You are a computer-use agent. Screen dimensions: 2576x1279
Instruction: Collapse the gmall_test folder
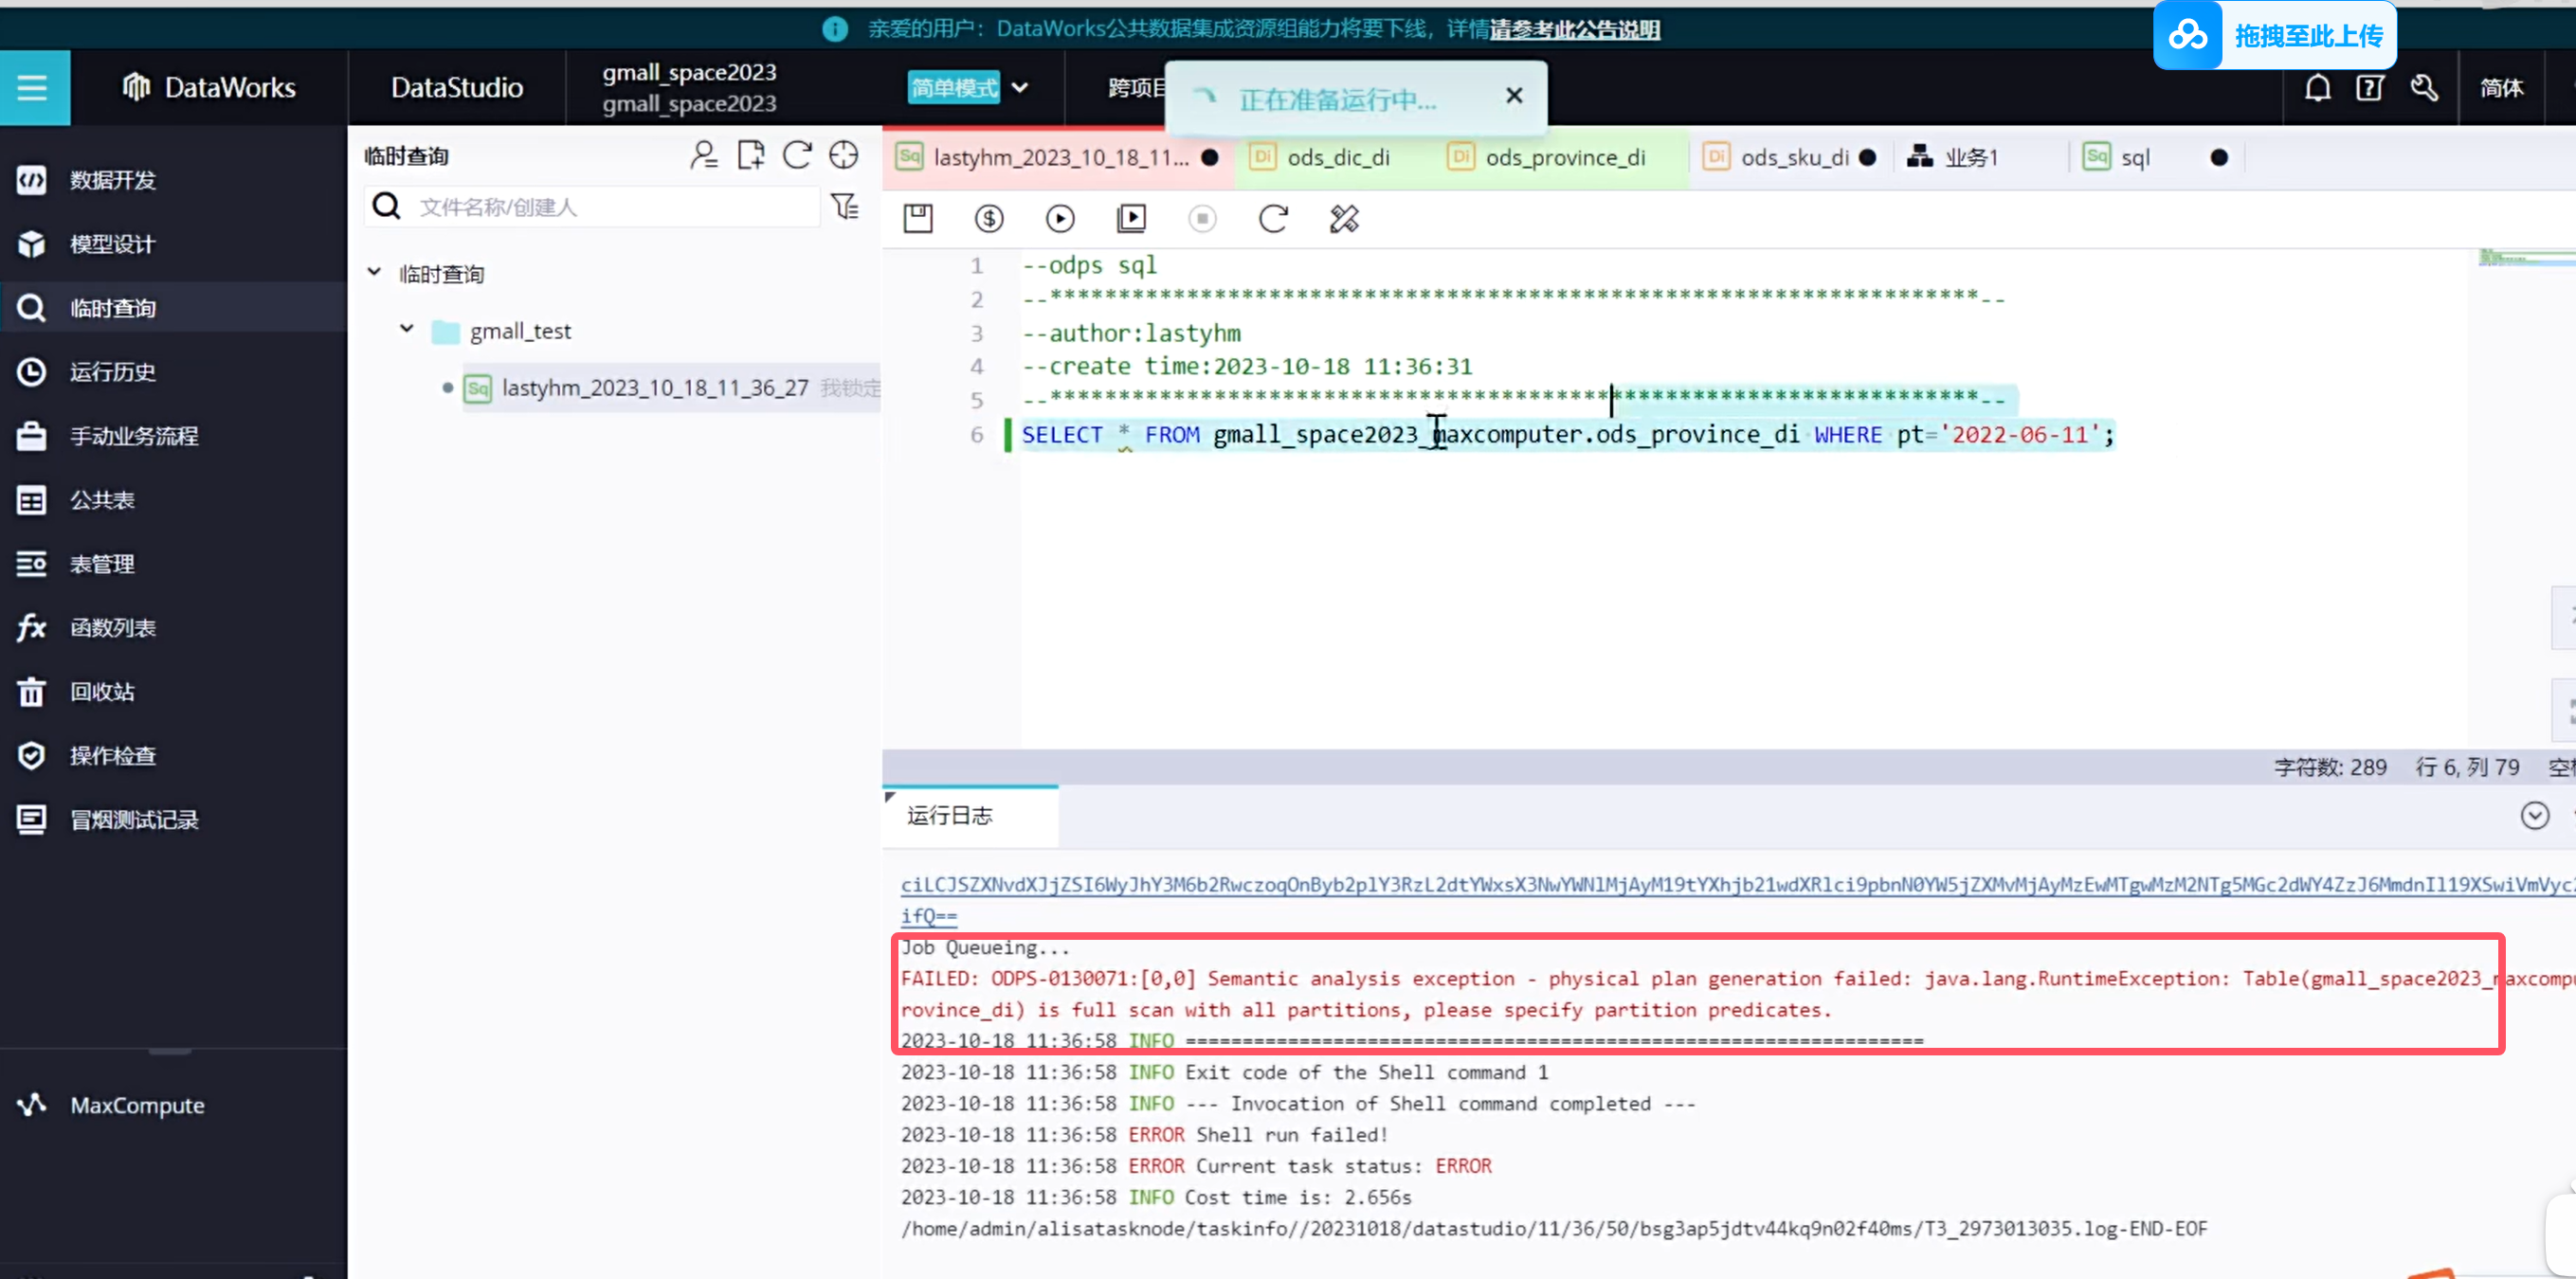[406, 329]
